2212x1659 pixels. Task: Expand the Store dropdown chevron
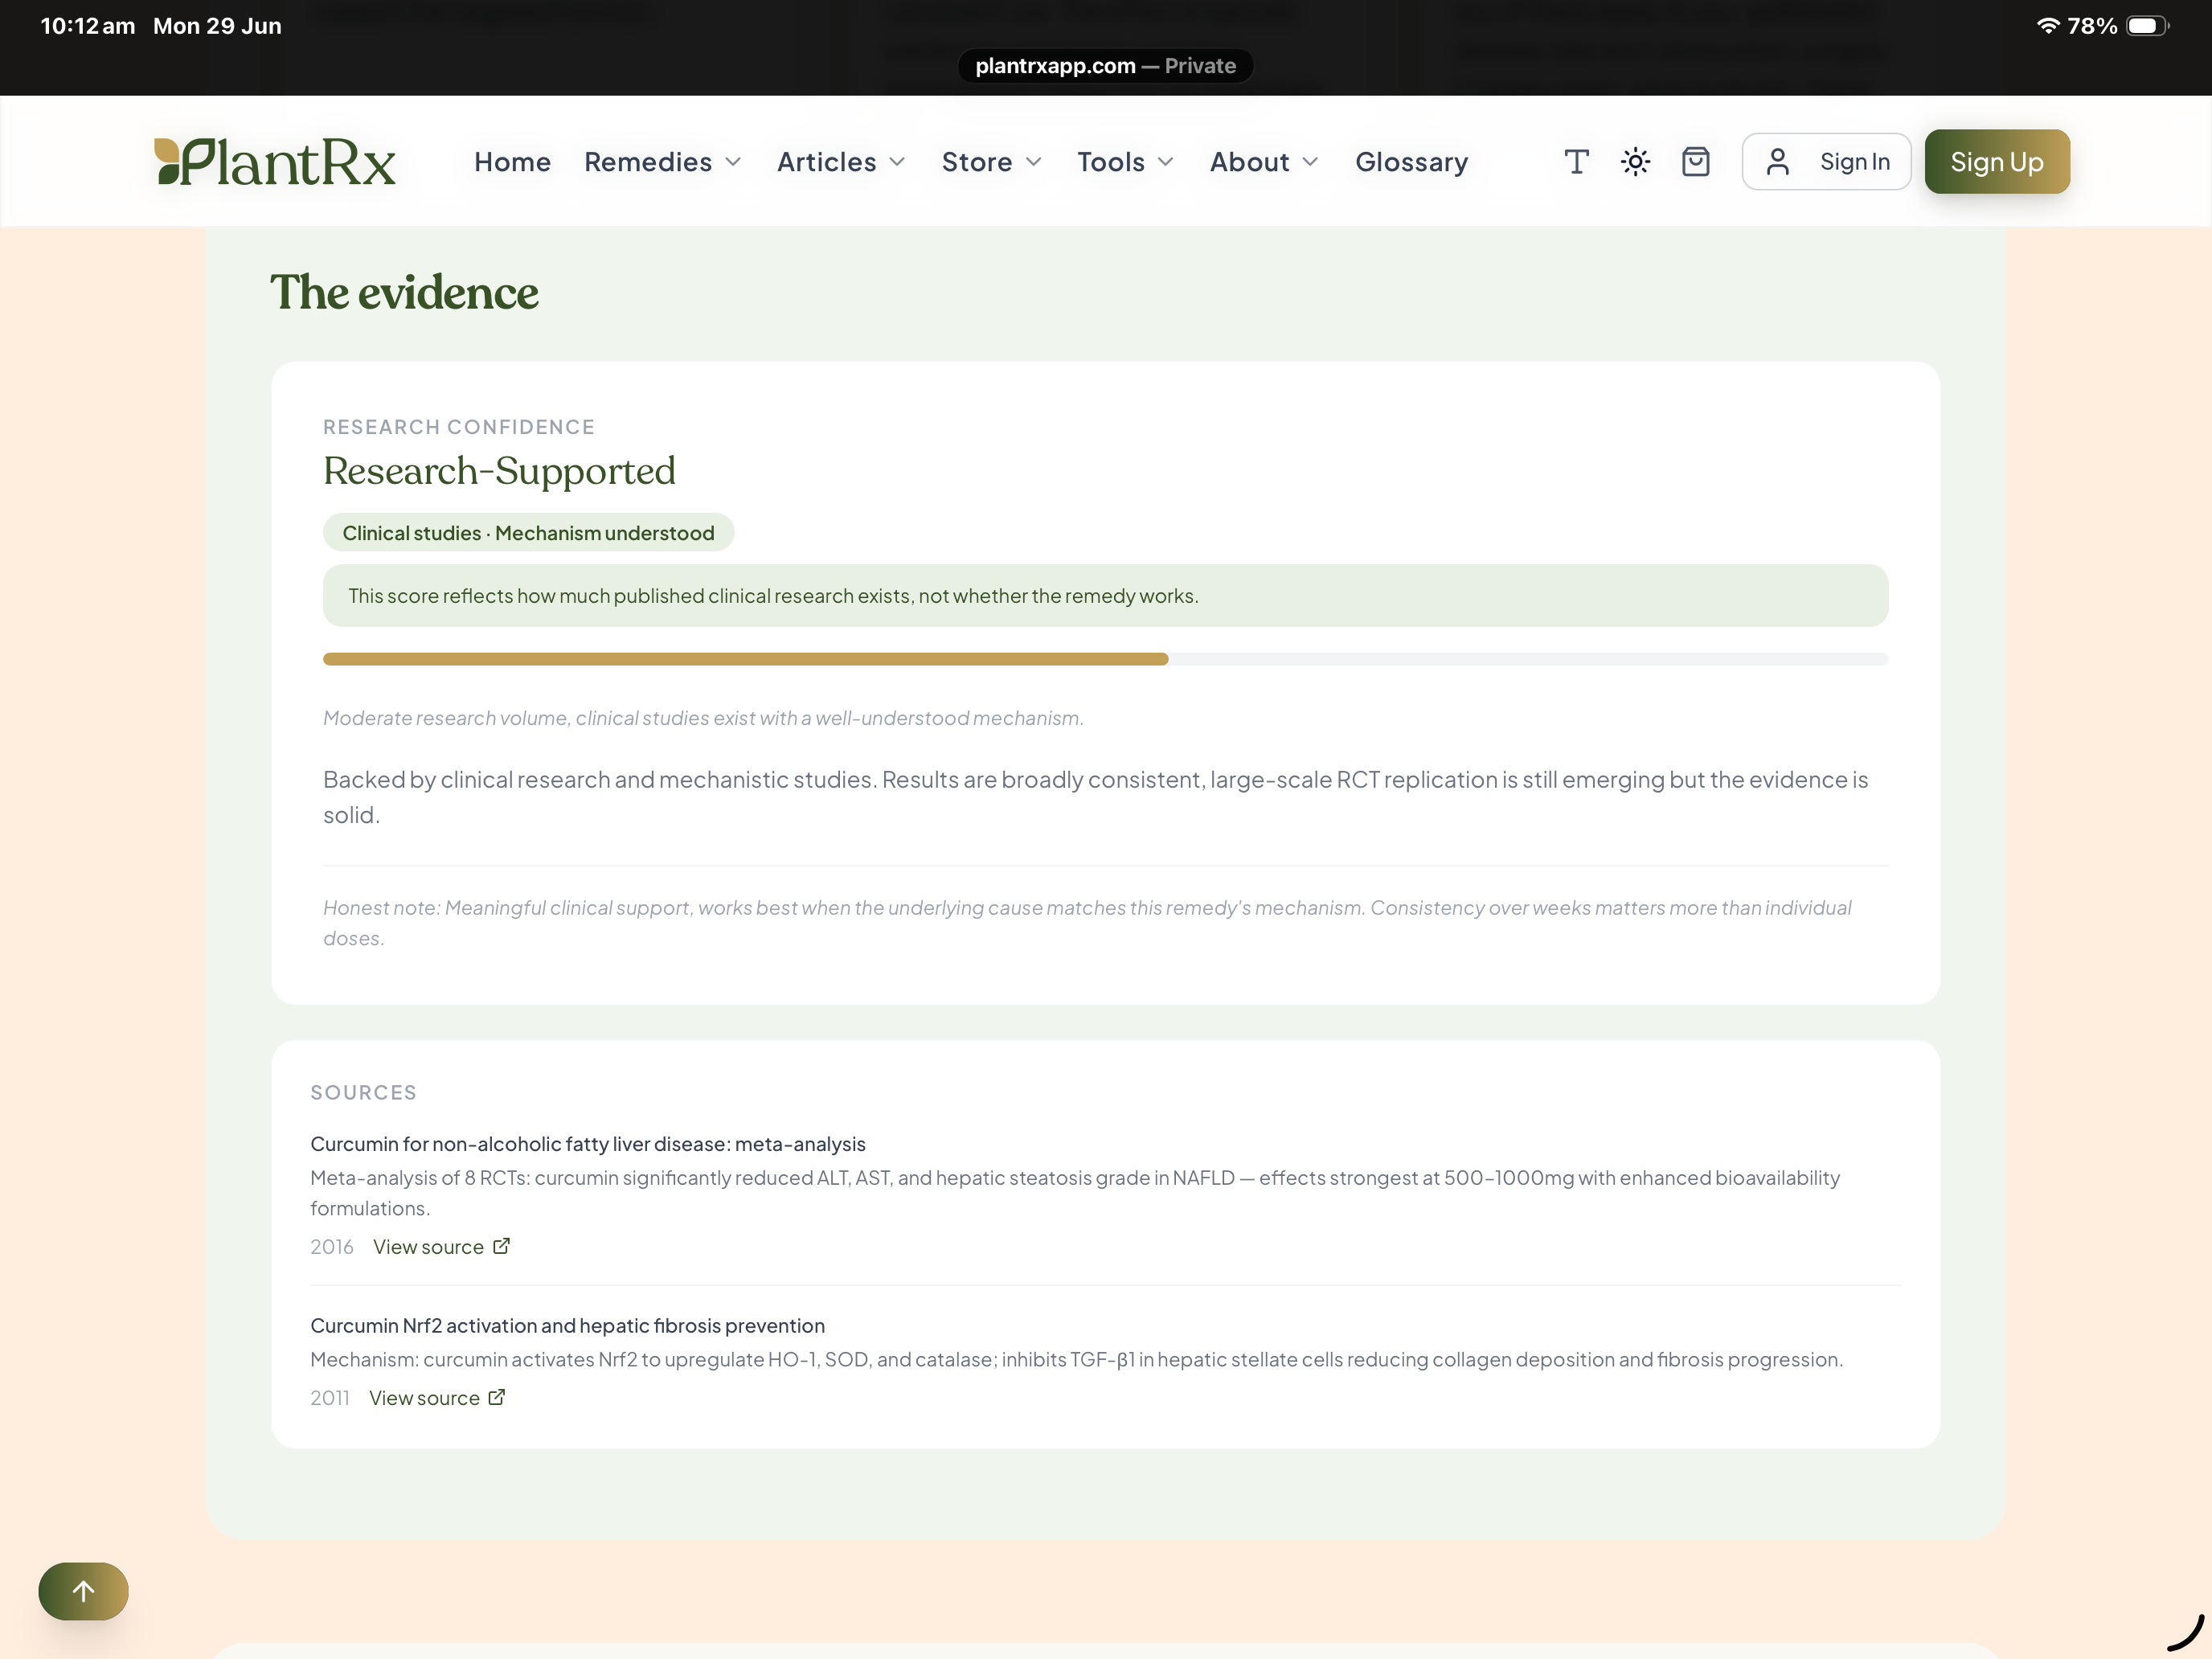[1034, 162]
